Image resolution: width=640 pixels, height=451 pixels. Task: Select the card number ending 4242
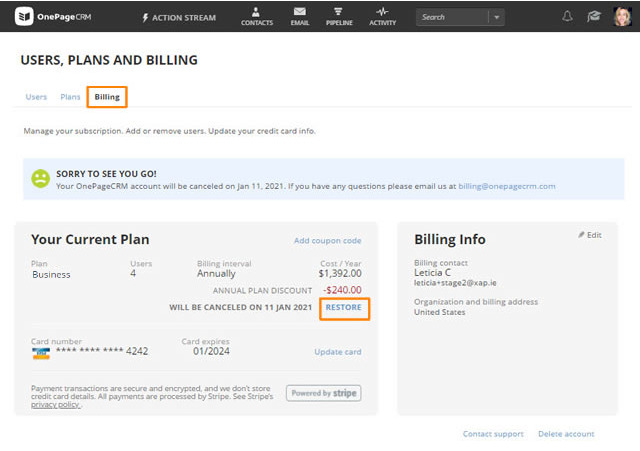[102, 351]
